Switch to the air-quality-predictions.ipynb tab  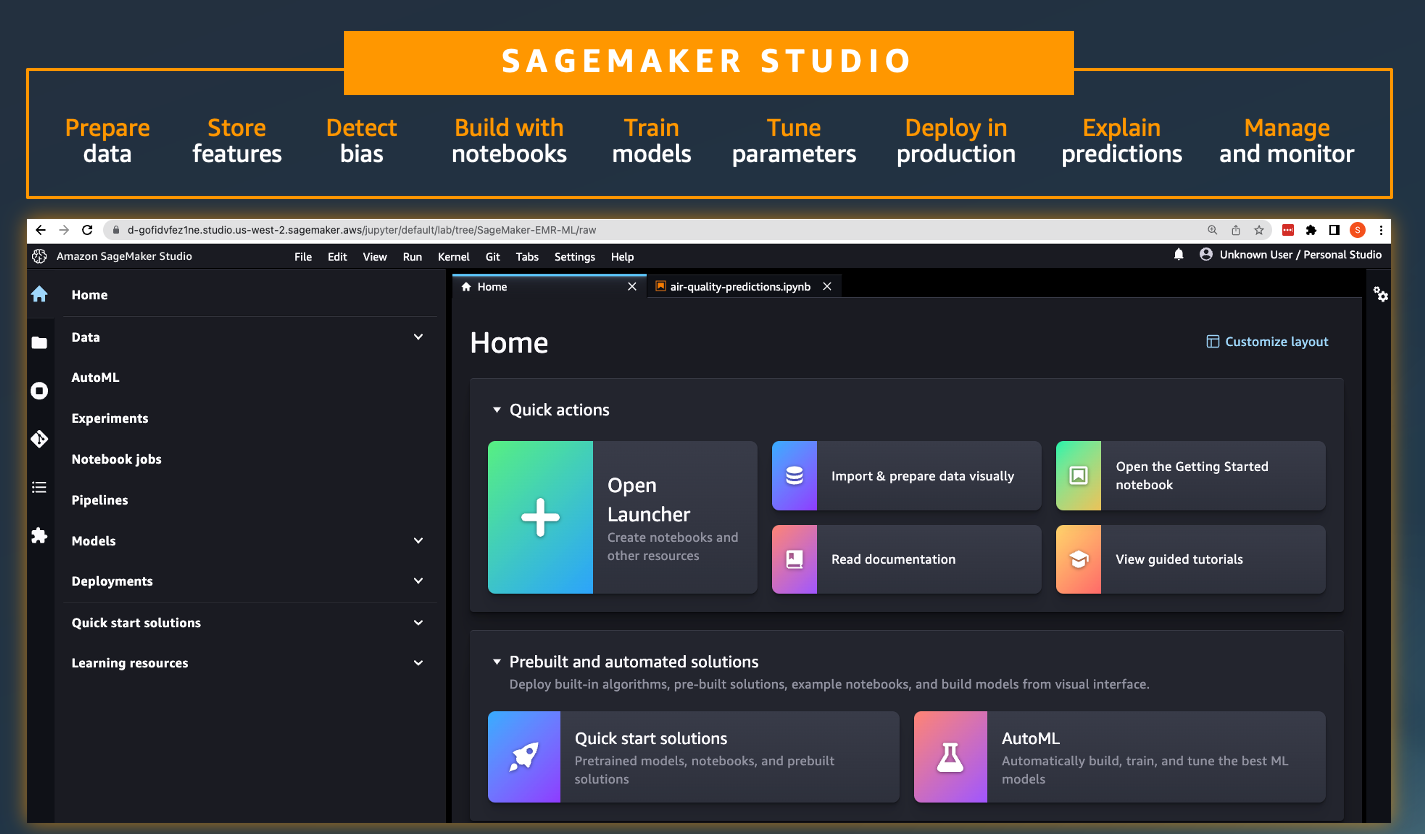(743, 287)
